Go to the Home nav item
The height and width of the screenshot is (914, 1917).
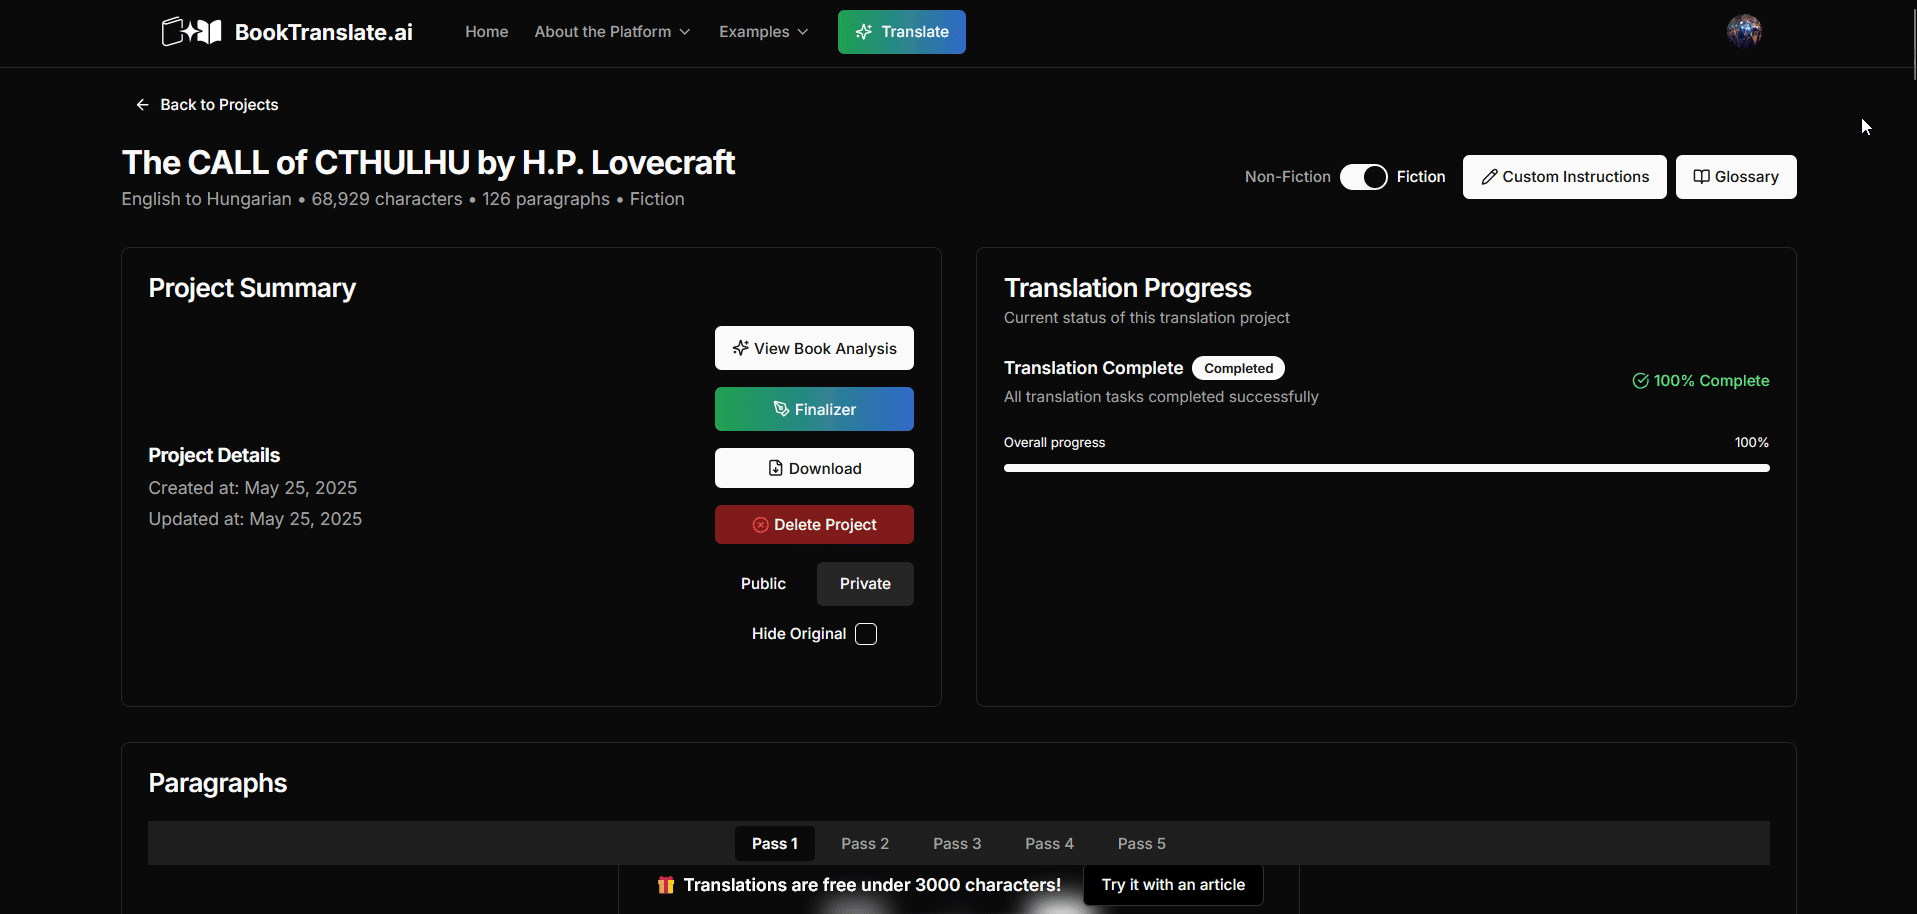coord(487,32)
